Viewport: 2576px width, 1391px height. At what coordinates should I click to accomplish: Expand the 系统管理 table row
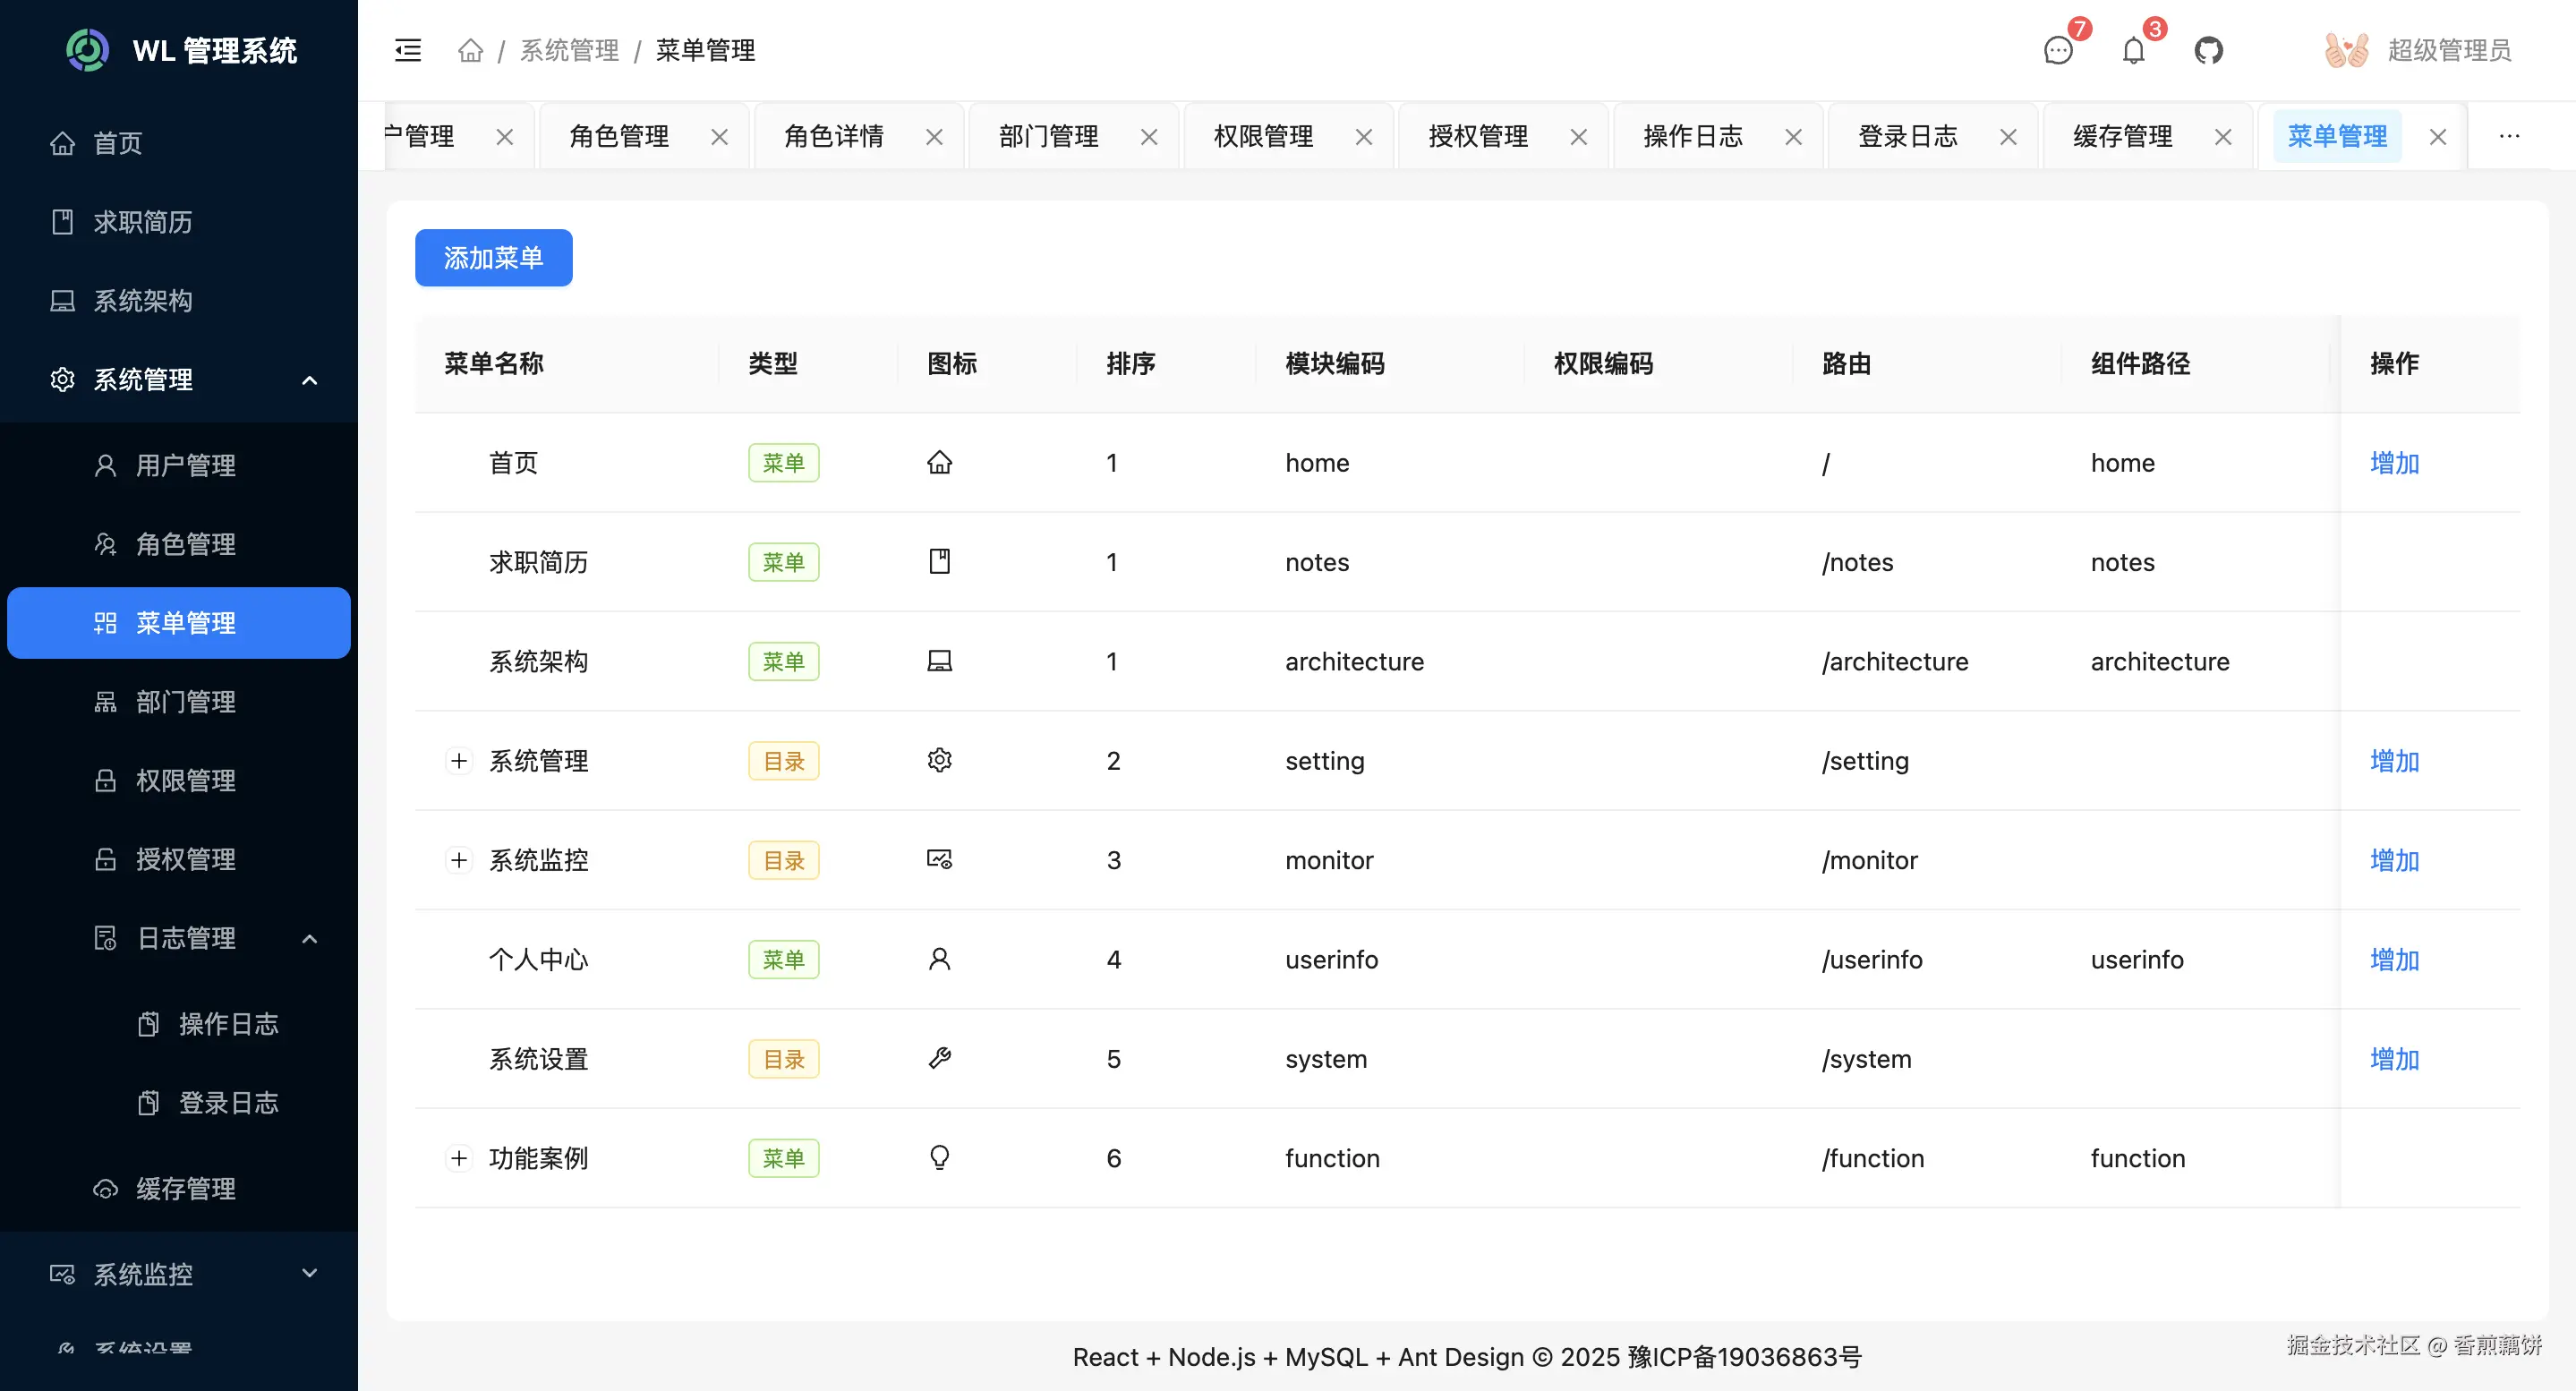[x=459, y=761]
